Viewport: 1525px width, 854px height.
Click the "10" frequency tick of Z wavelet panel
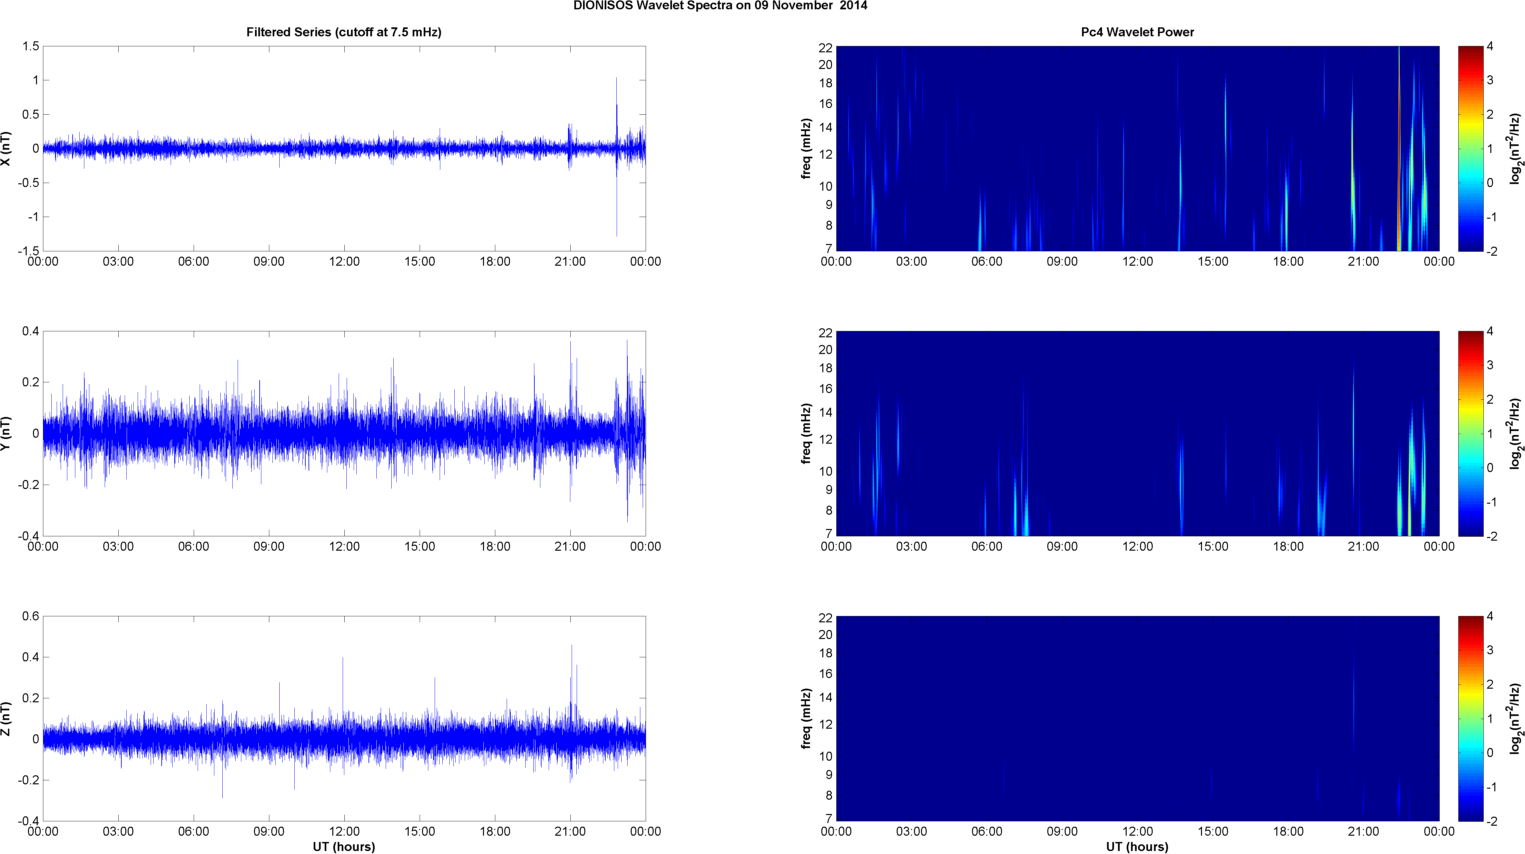click(x=825, y=756)
